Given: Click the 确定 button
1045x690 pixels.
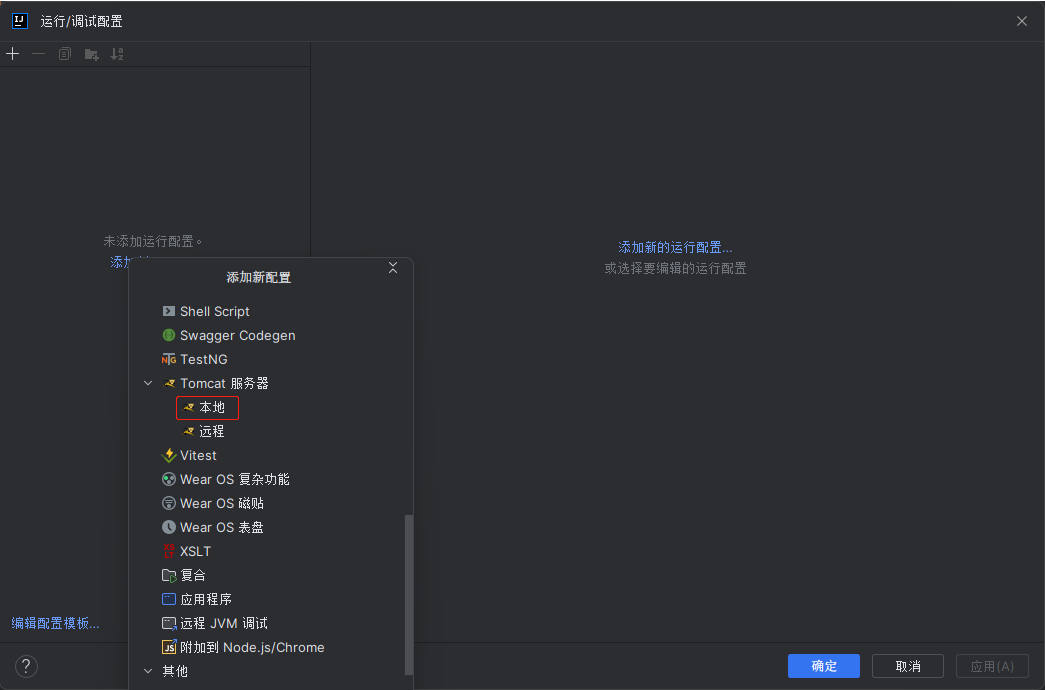Looking at the screenshot, I should point(824,666).
